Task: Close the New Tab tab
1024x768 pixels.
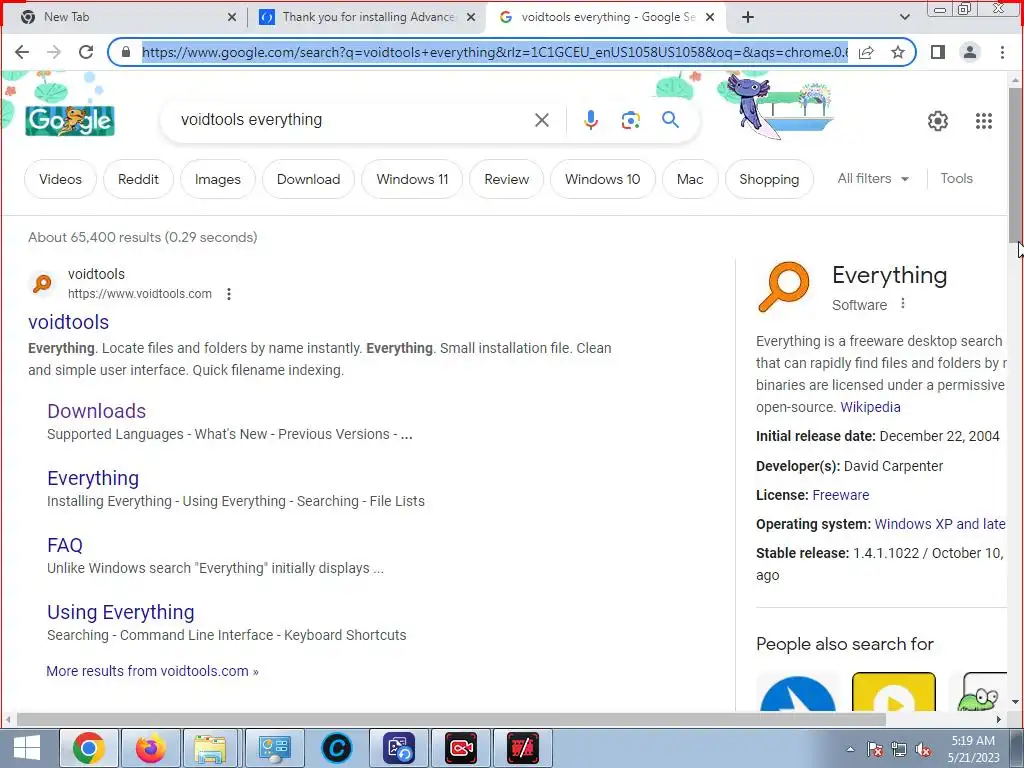Action: pos(232,17)
